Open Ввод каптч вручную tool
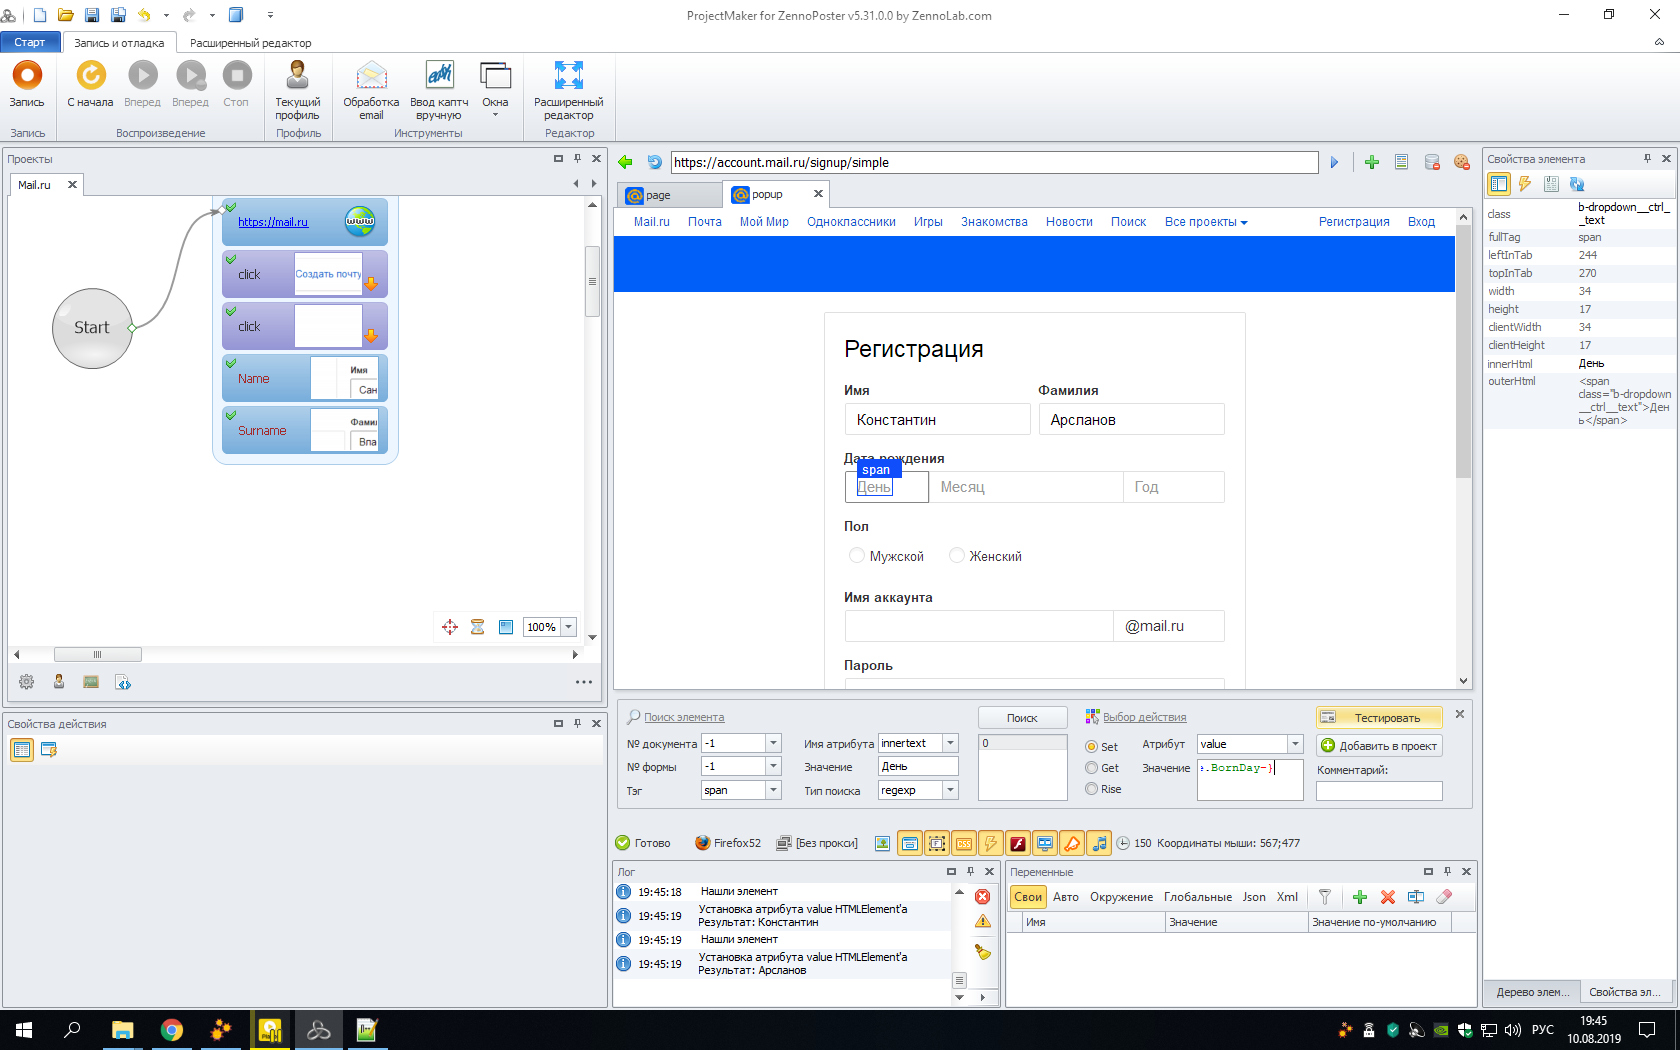The image size is (1680, 1050). pyautogui.click(x=439, y=90)
